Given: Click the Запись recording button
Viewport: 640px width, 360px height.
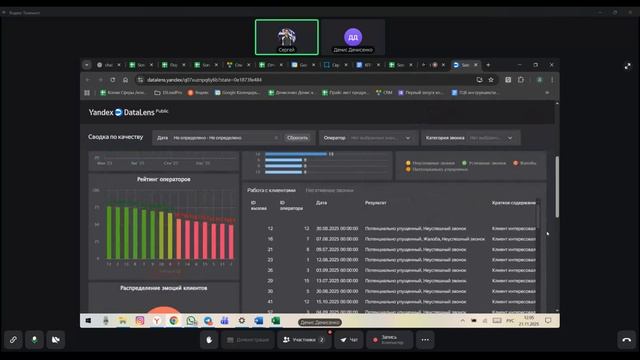Looking at the screenshot, I should point(389,340).
